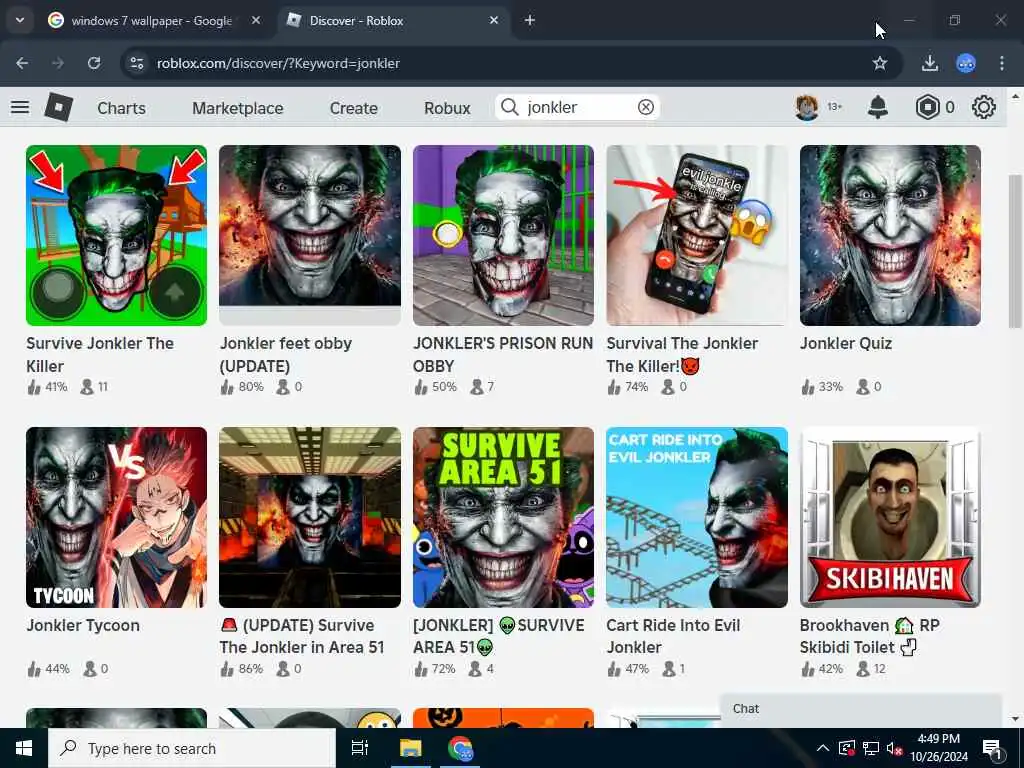
Task: Expand the tab search dropdown arrow
Action: click(20, 20)
